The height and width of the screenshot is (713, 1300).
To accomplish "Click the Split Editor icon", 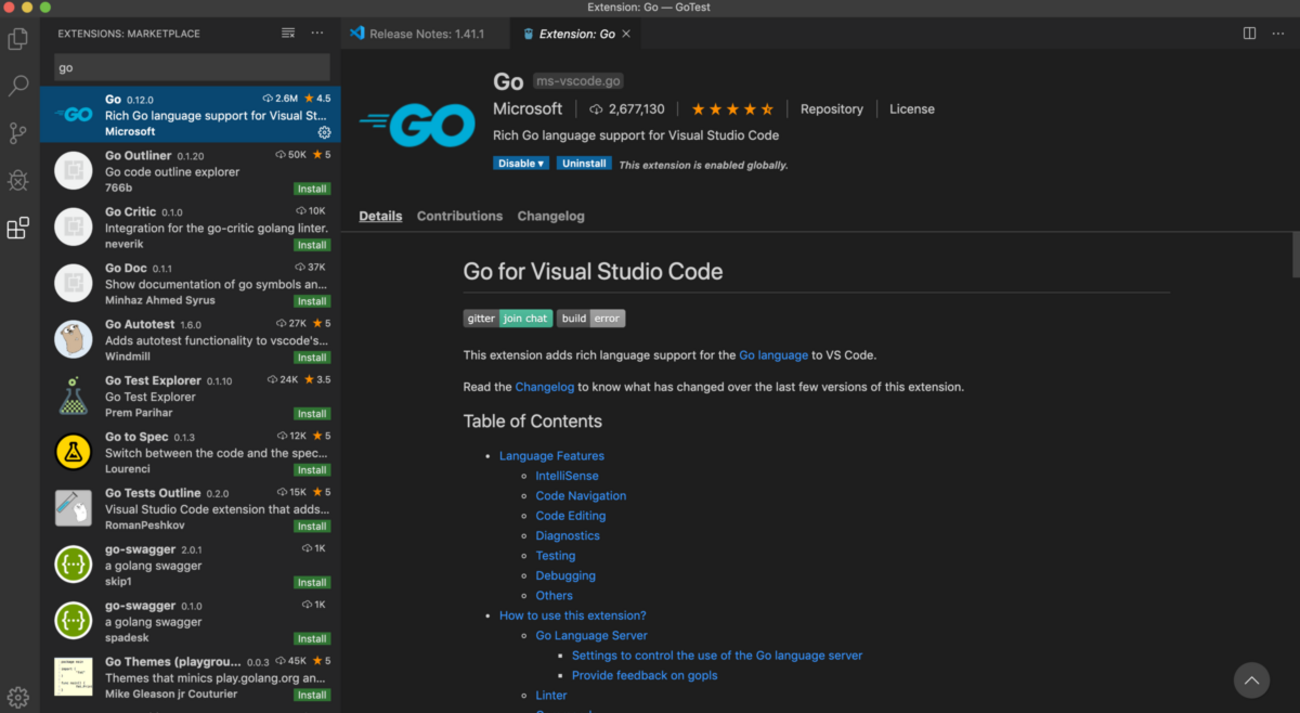I will coord(1249,33).
